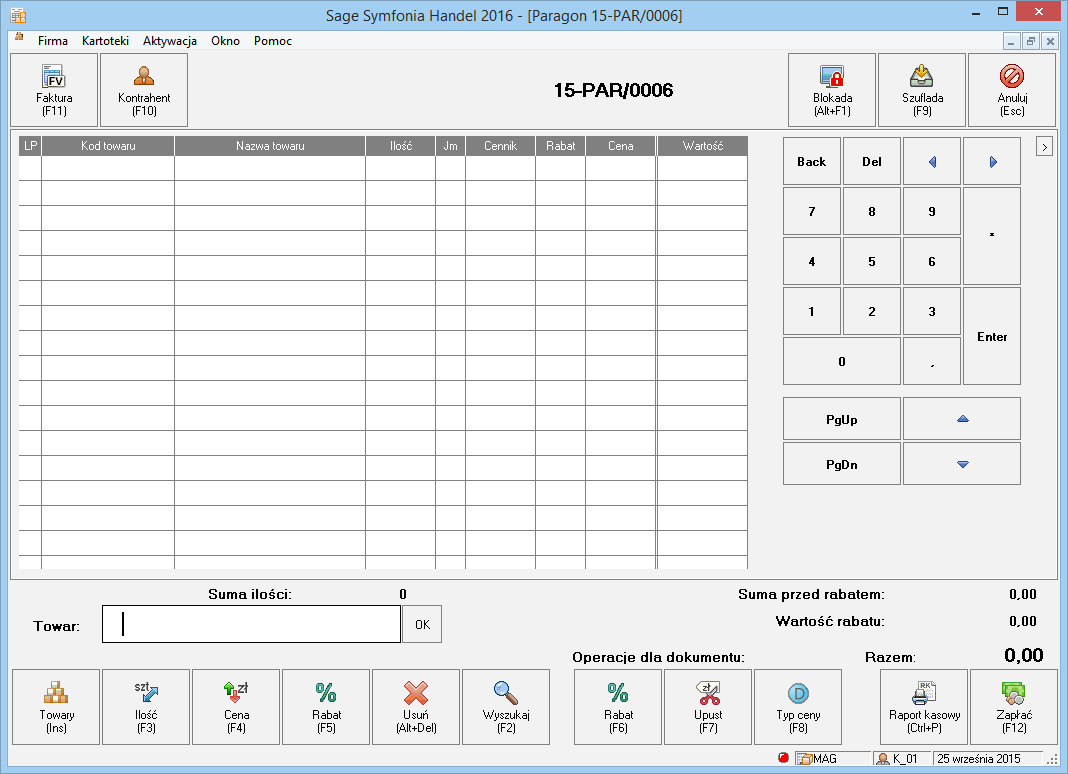Open Raport kasowy (Ctrl+P)
This screenshot has height=774, width=1068.
coord(924,707)
